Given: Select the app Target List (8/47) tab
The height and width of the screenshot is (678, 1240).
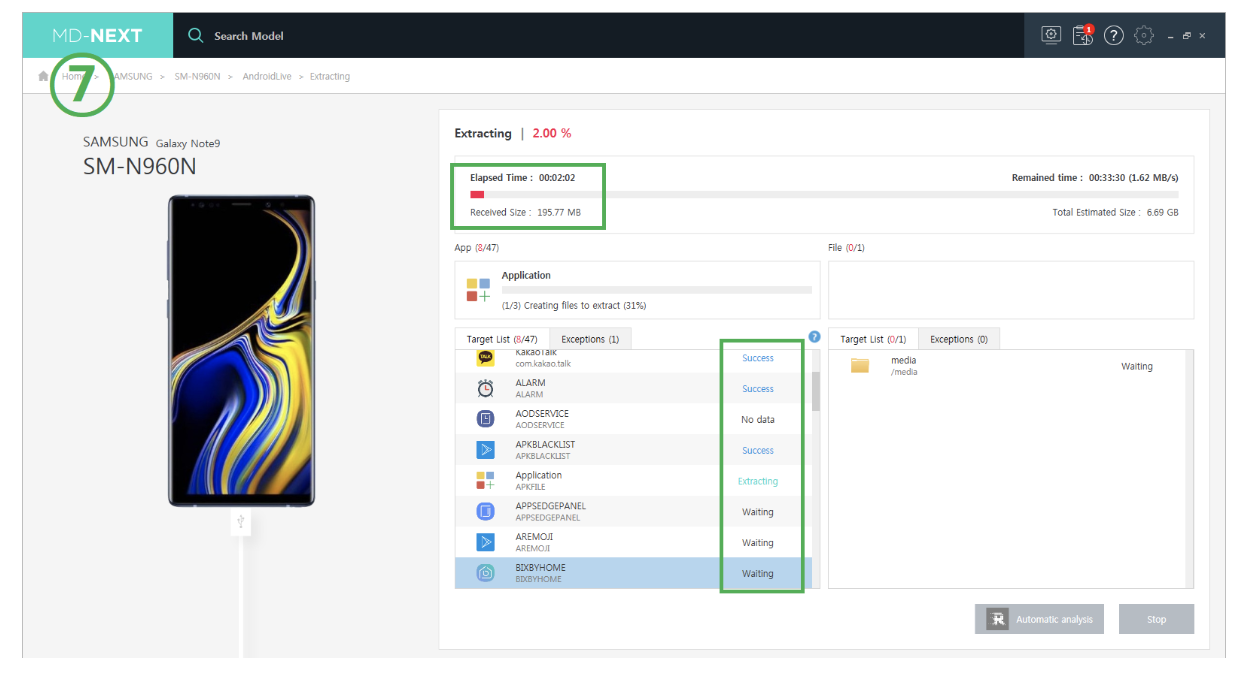Looking at the screenshot, I should (501, 339).
